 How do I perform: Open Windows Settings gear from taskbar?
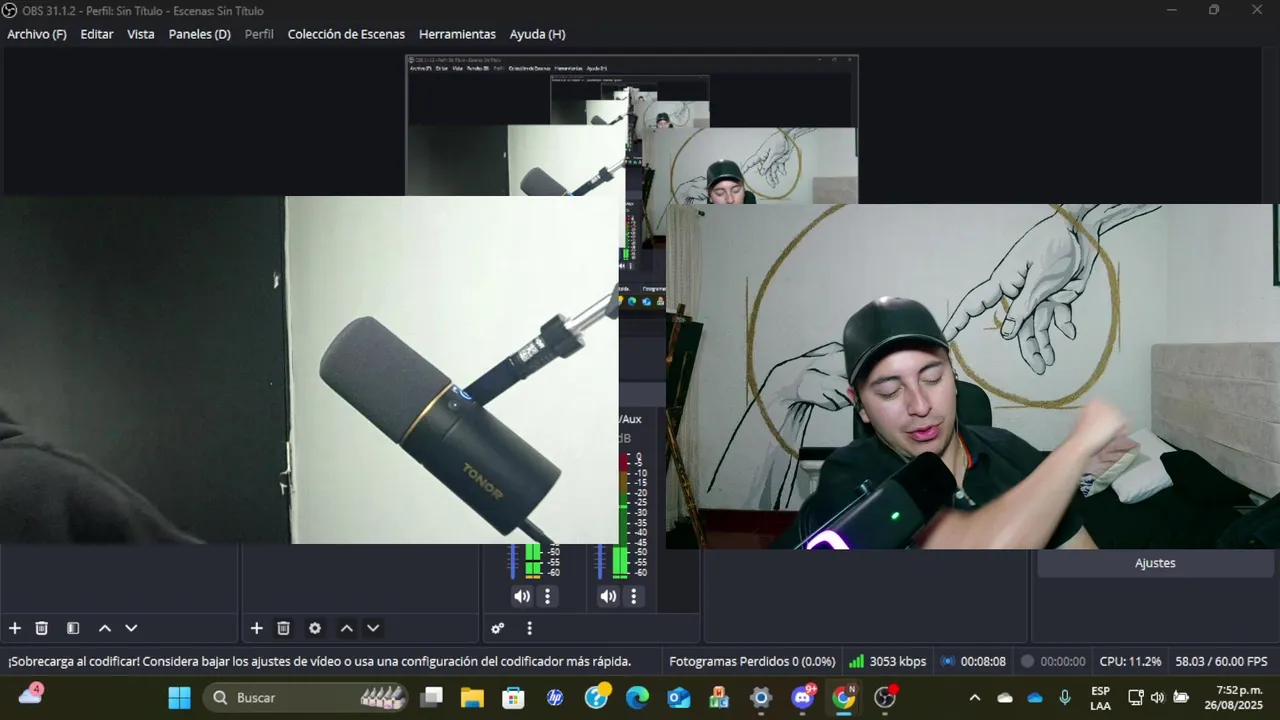tap(761, 697)
